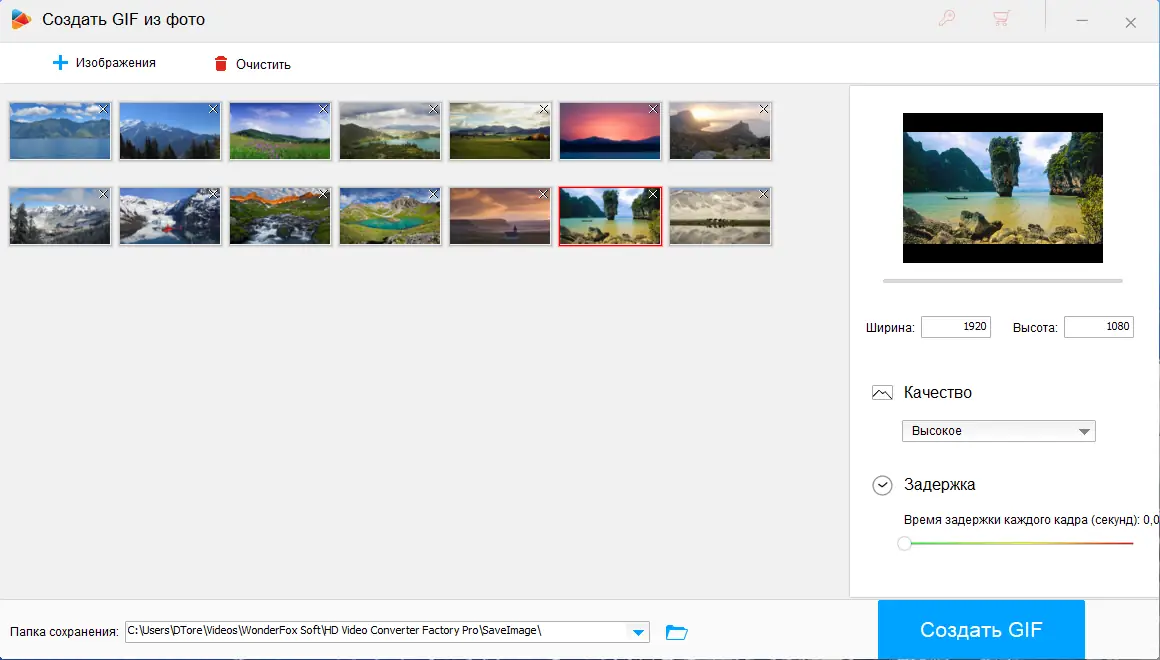1160x660 pixels.
Task: Open the shopping cart purchase icon
Action: 1002,18
